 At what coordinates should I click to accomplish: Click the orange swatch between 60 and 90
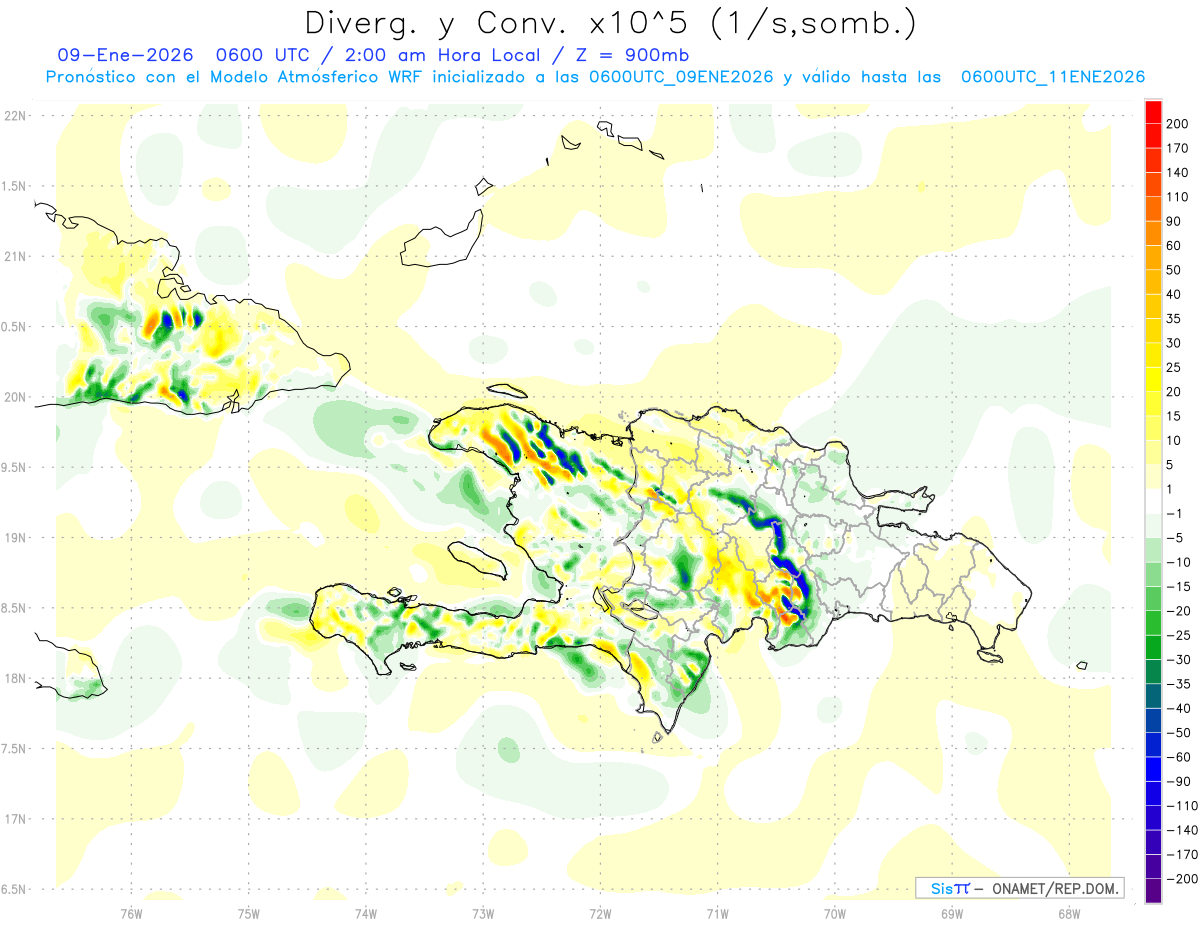[1153, 233]
